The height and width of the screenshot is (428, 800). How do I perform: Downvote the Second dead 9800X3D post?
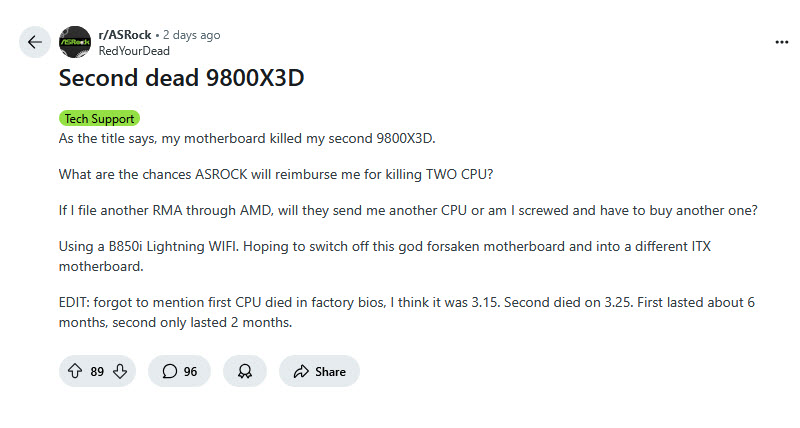[120, 371]
